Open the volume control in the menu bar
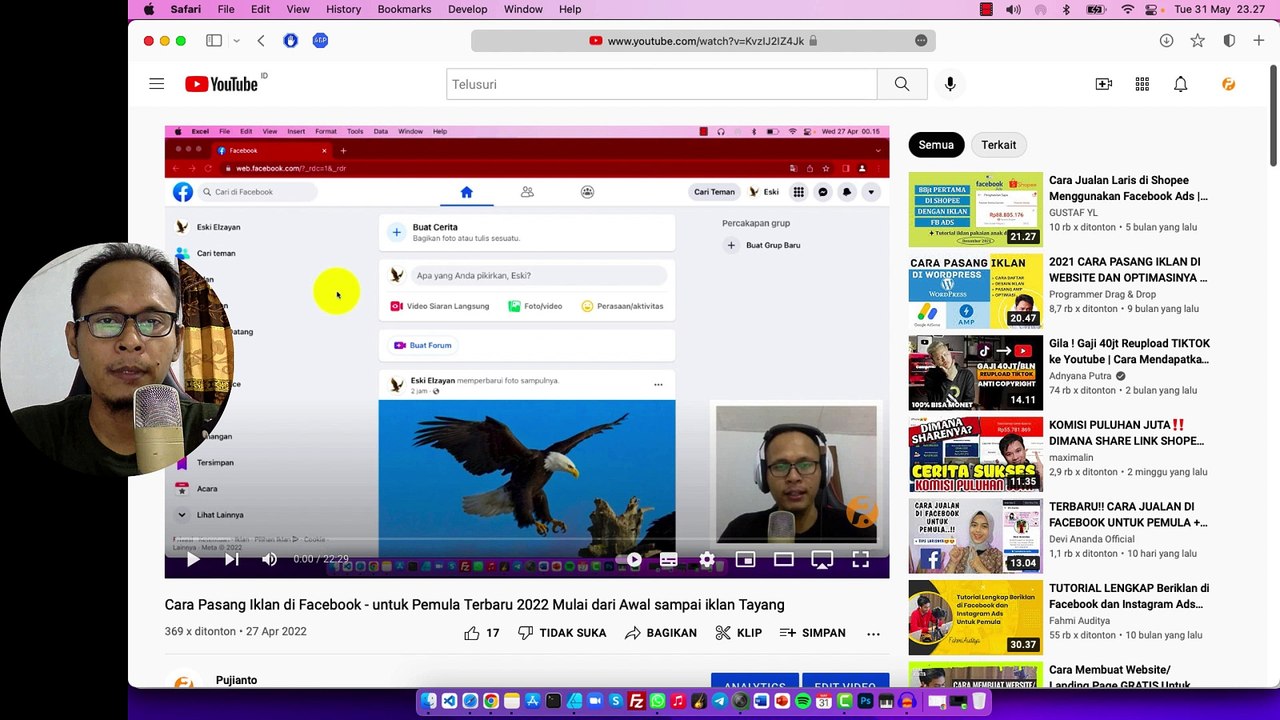 point(1013,9)
